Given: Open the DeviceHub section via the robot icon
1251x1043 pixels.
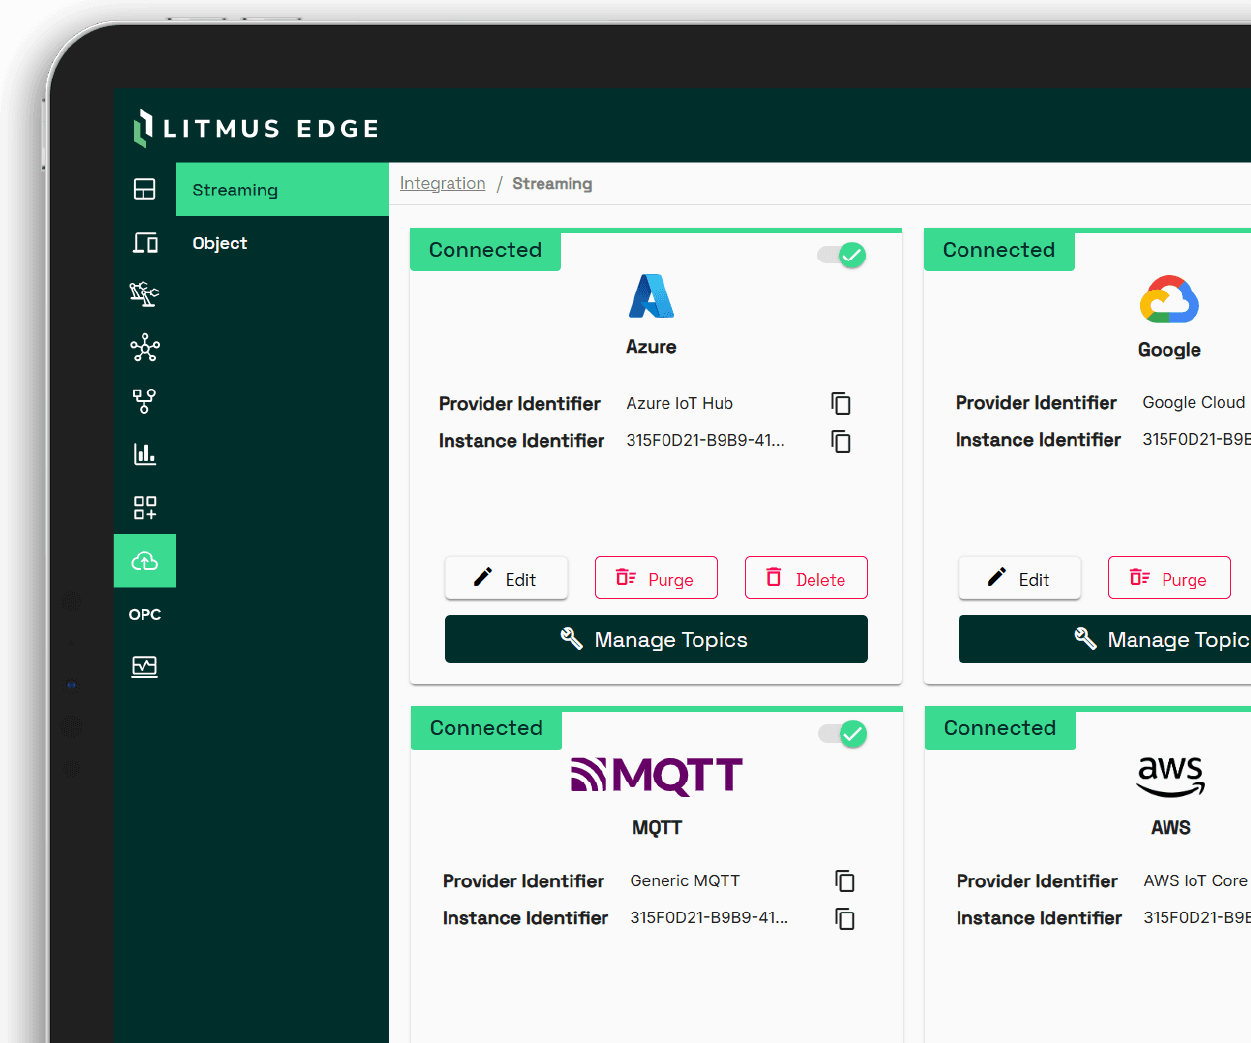Looking at the screenshot, I should coord(145,294).
